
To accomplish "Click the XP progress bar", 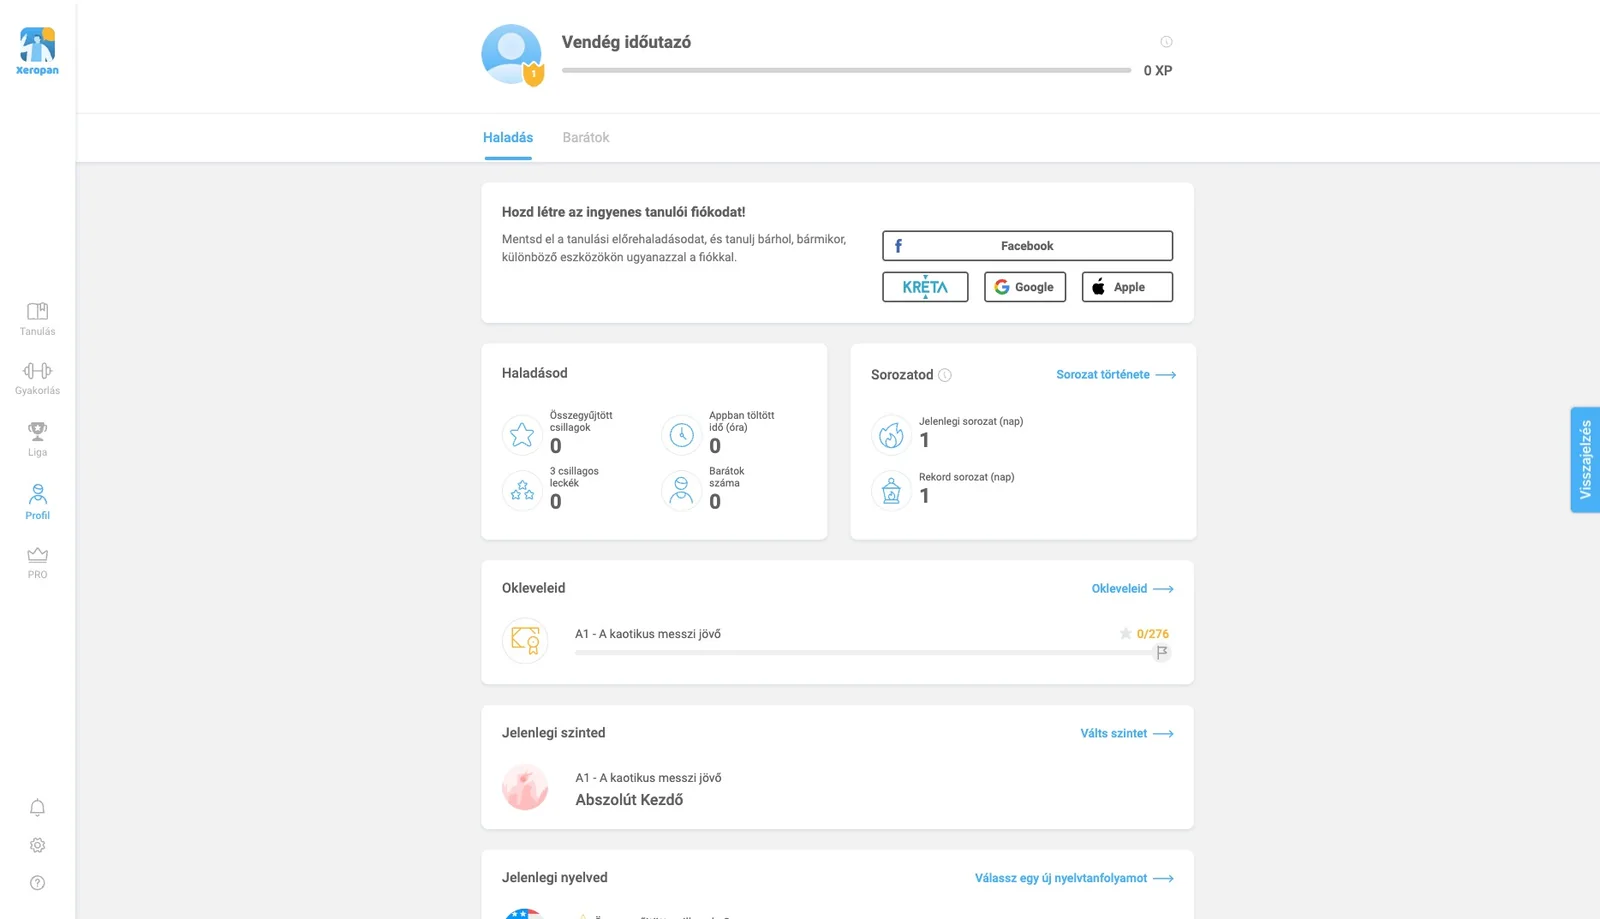I will click(x=846, y=71).
